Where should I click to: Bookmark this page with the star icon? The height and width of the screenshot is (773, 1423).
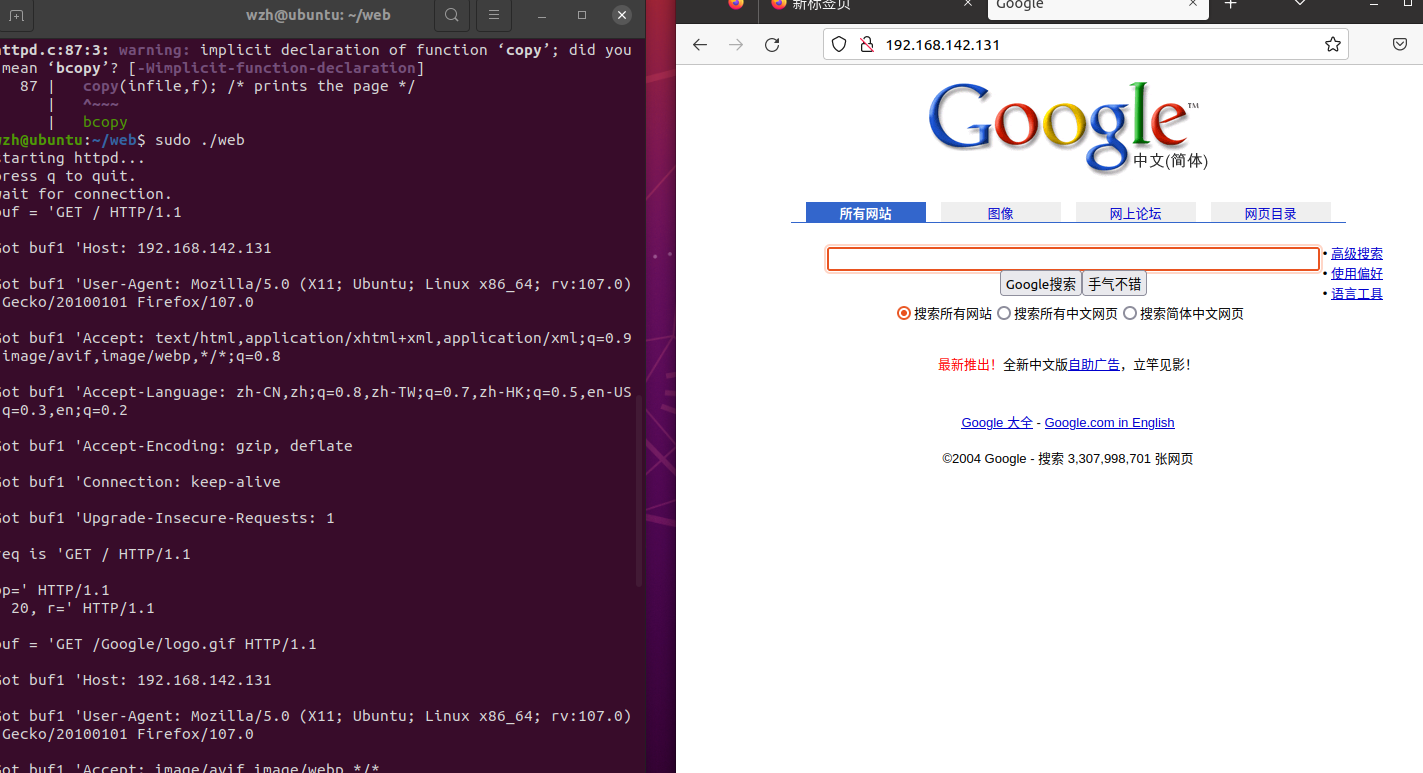pyautogui.click(x=1332, y=45)
